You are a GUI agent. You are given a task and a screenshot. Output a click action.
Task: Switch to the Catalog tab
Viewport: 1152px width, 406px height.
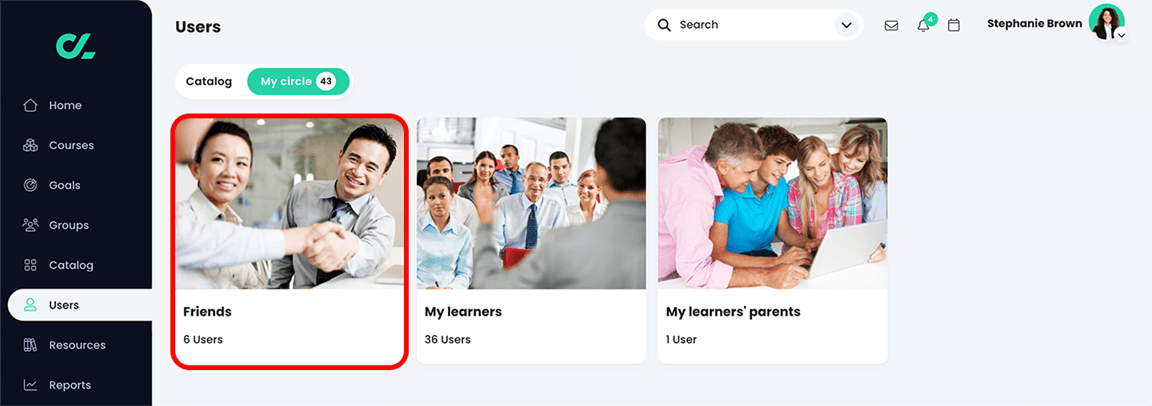[x=209, y=81]
